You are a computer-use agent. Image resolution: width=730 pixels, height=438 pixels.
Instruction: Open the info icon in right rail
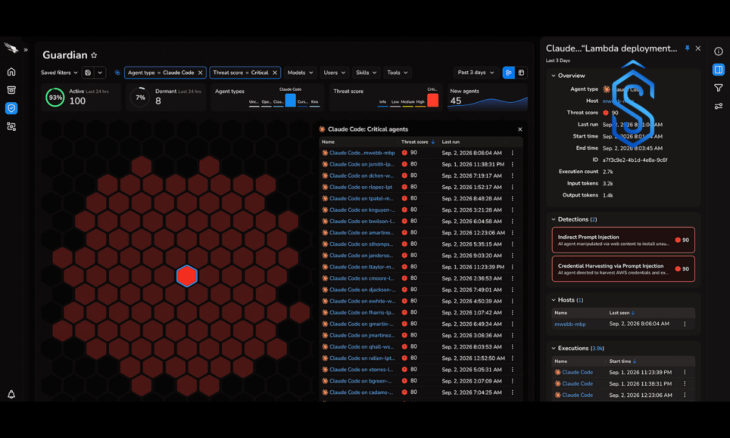point(718,51)
